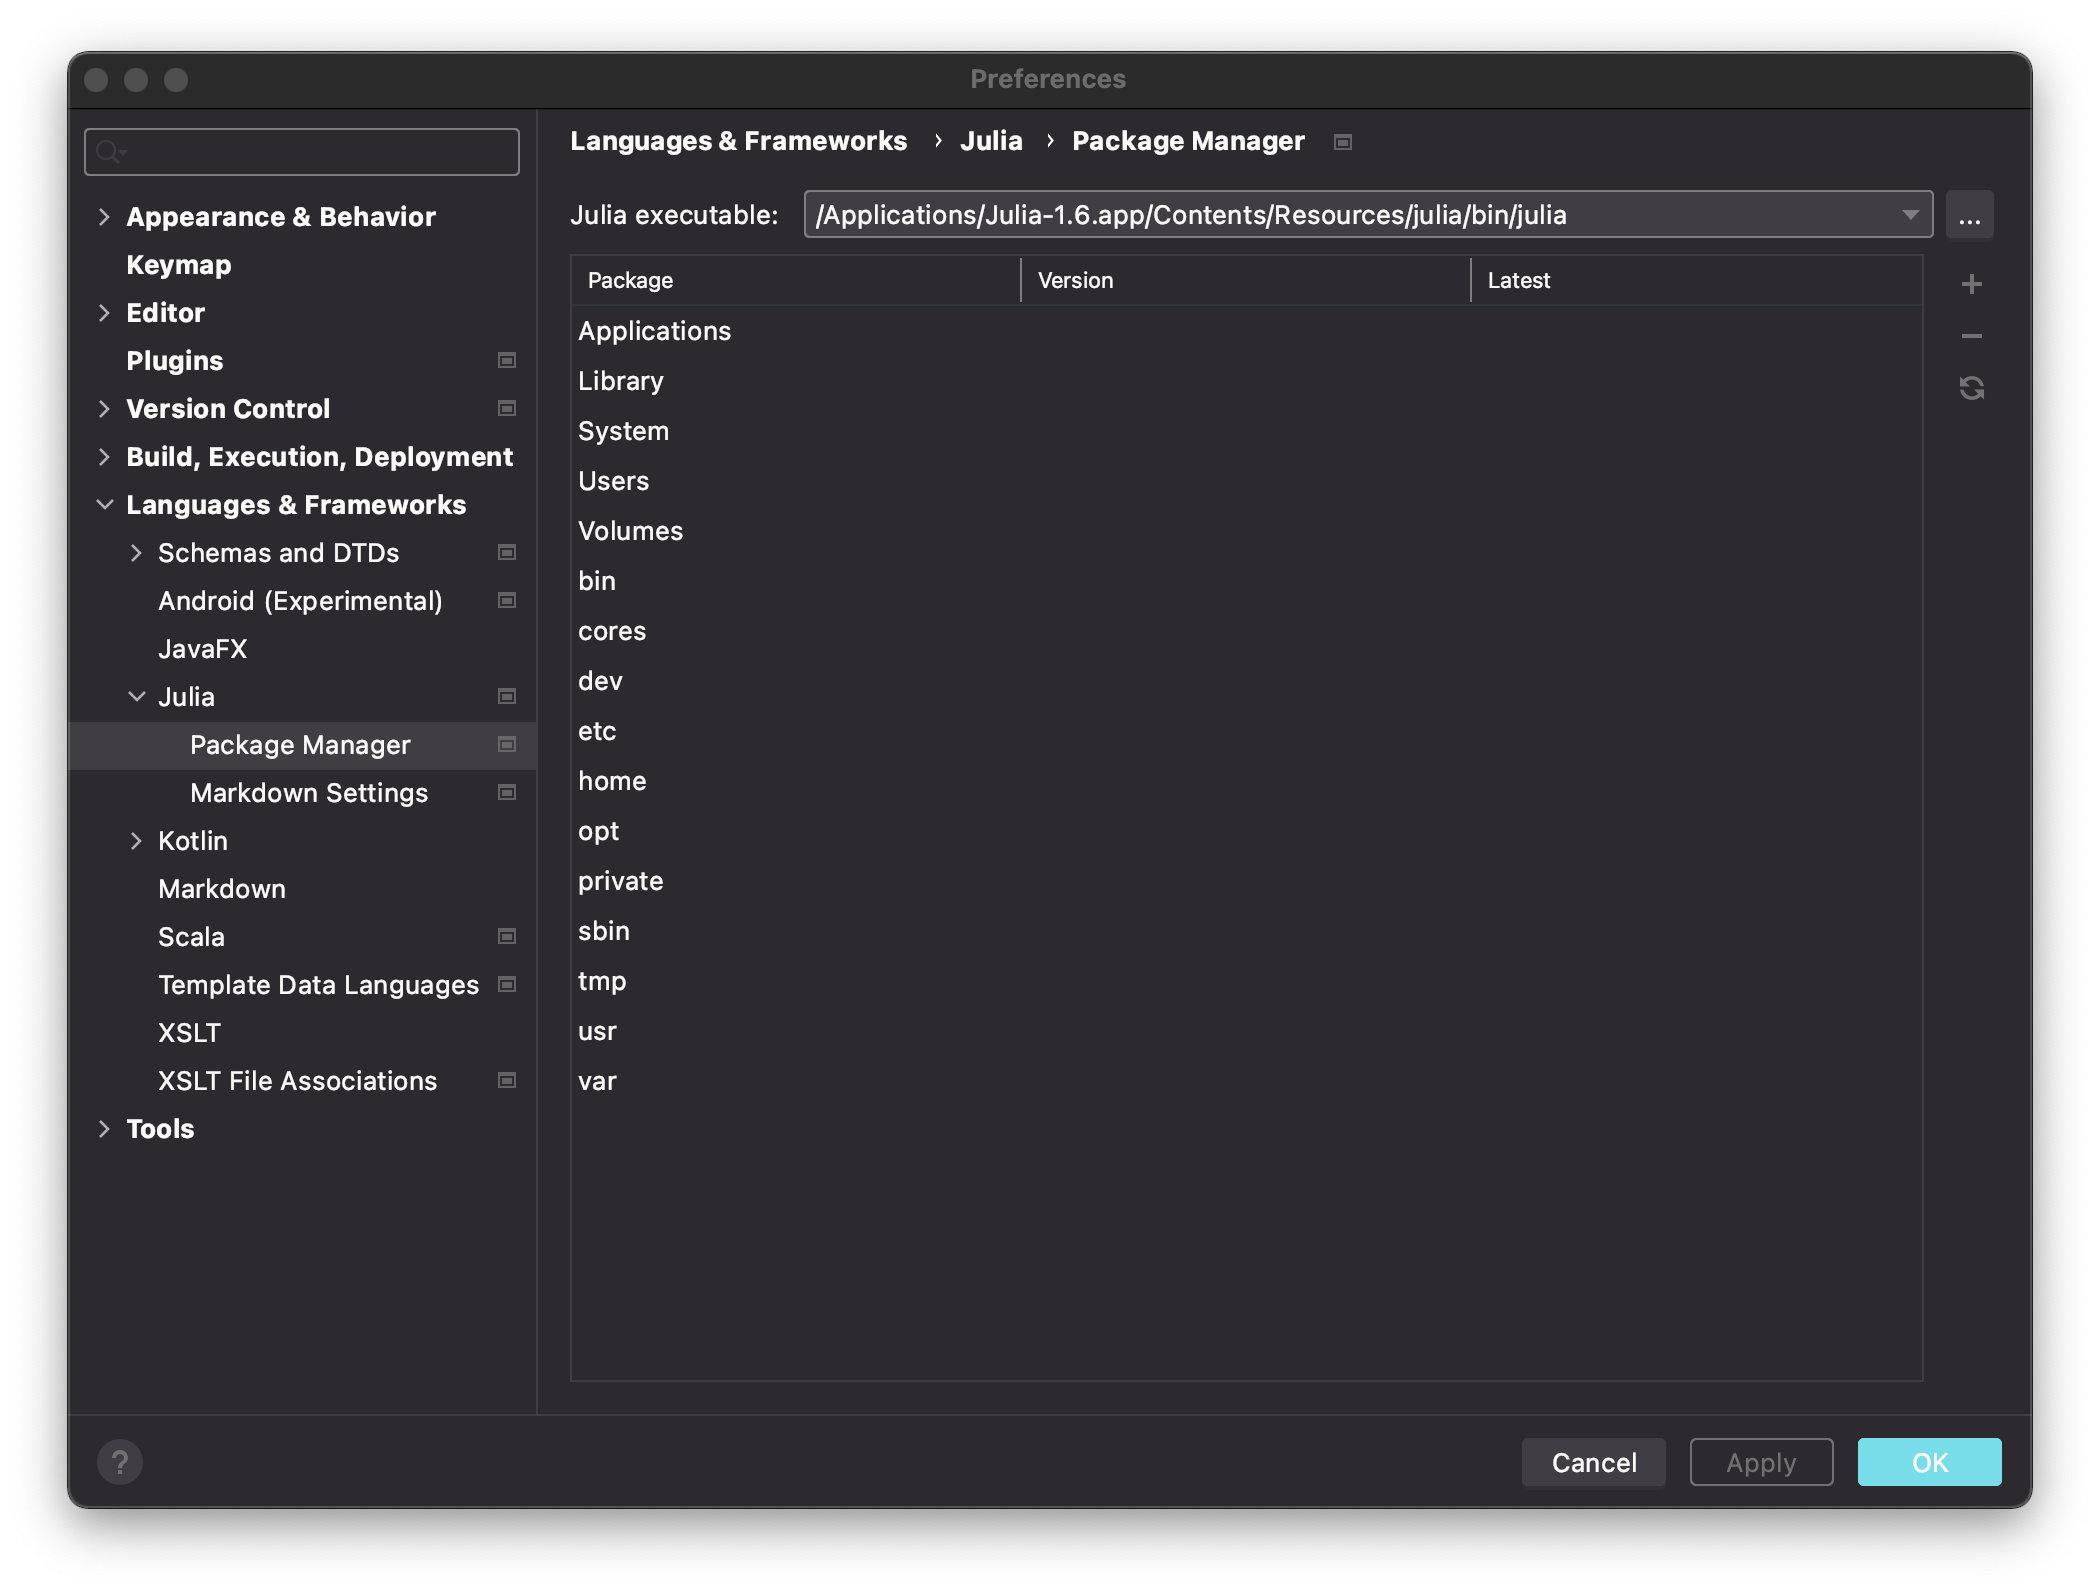Image resolution: width=2100 pixels, height=1592 pixels.
Task: Click the Cancel button
Action: click(1593, 1461)
